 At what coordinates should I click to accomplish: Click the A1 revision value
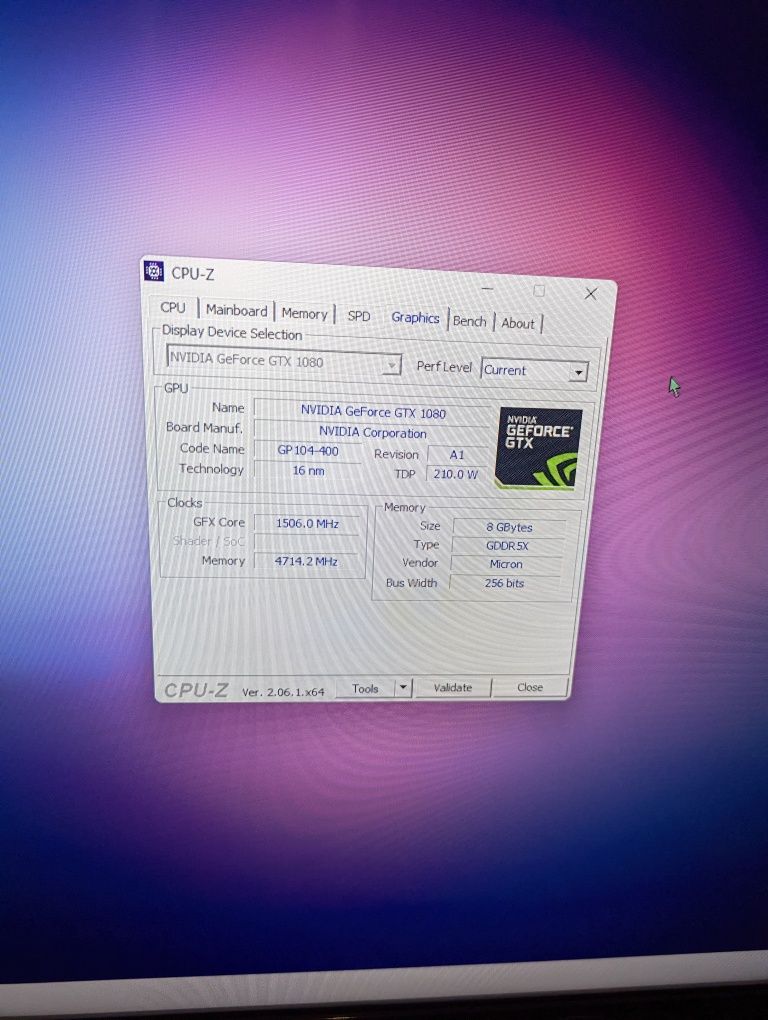click(x=457, y=455)
